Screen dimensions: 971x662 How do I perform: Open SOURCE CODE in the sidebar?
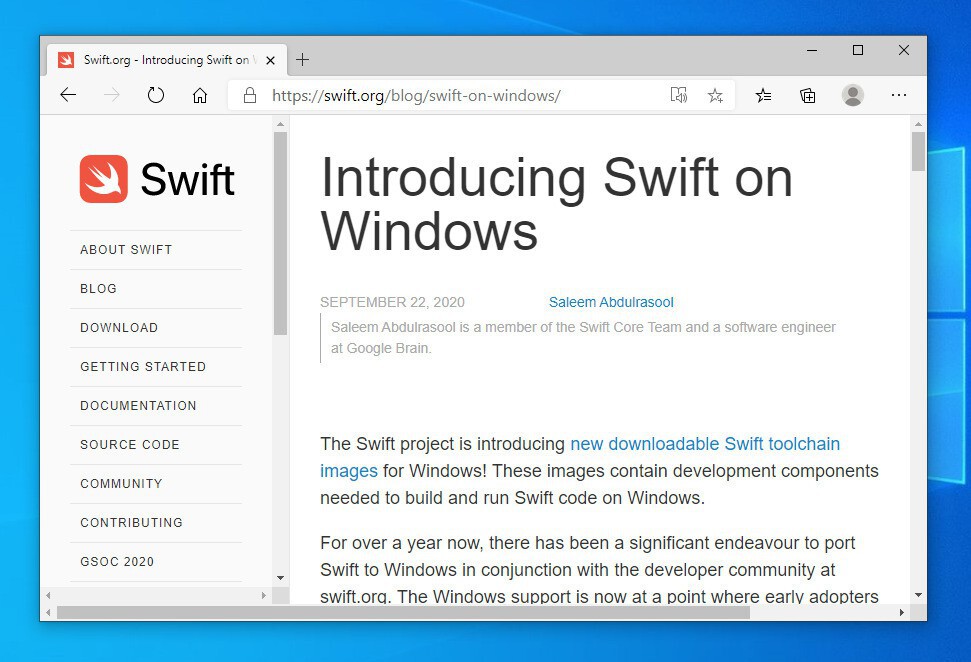point(130,445)
